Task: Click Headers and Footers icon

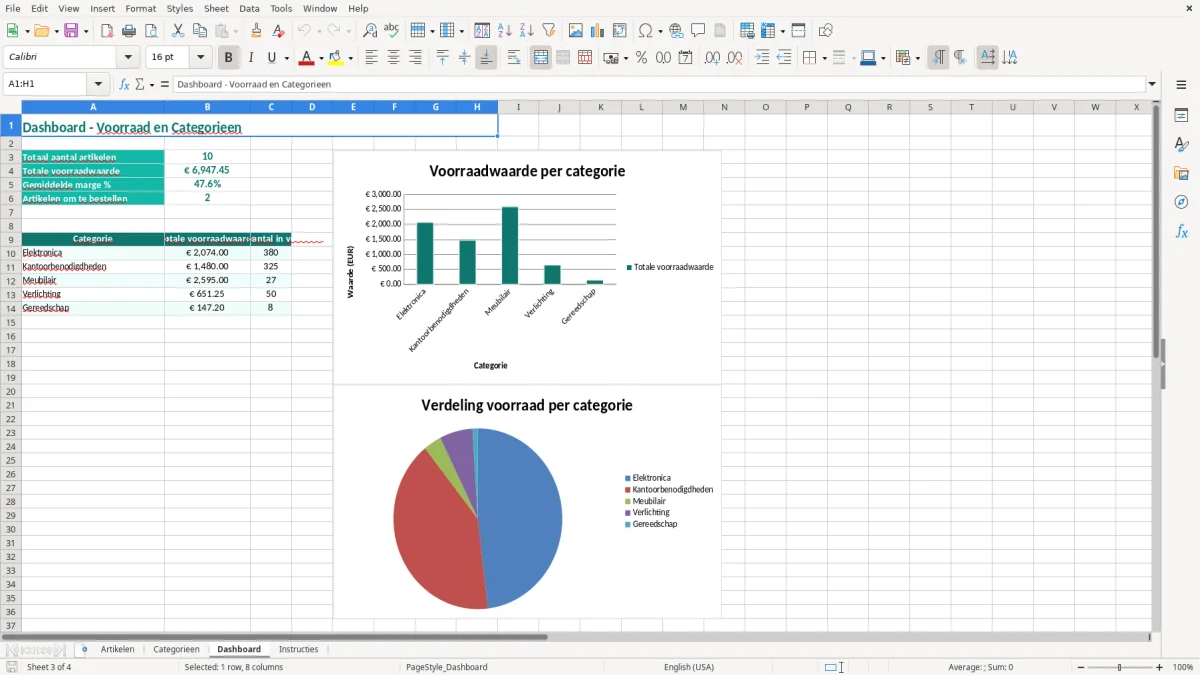Action: [x=720, y=31]
